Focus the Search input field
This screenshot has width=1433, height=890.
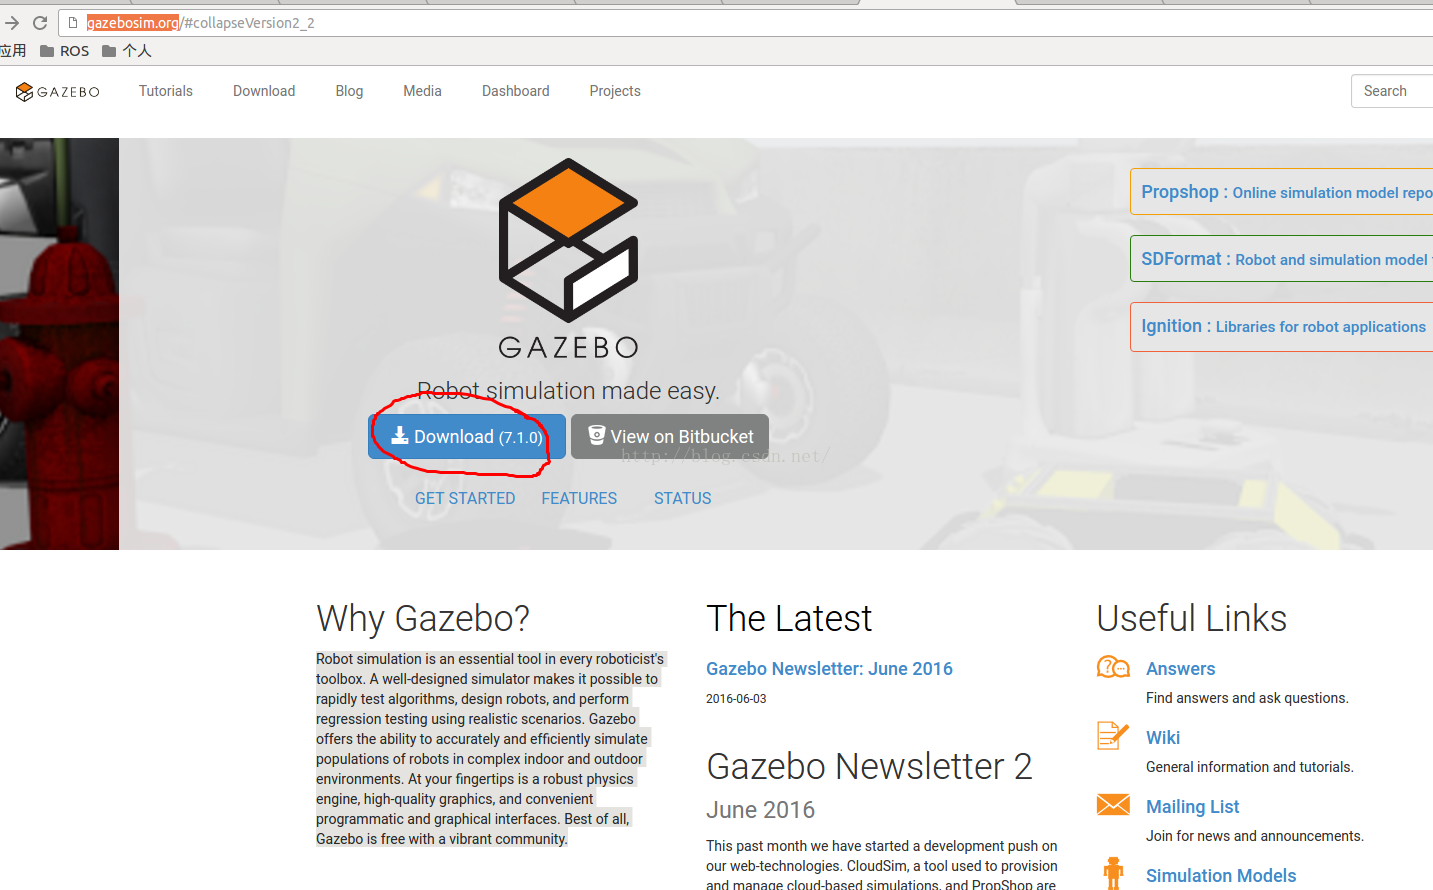click(1392, 91)
